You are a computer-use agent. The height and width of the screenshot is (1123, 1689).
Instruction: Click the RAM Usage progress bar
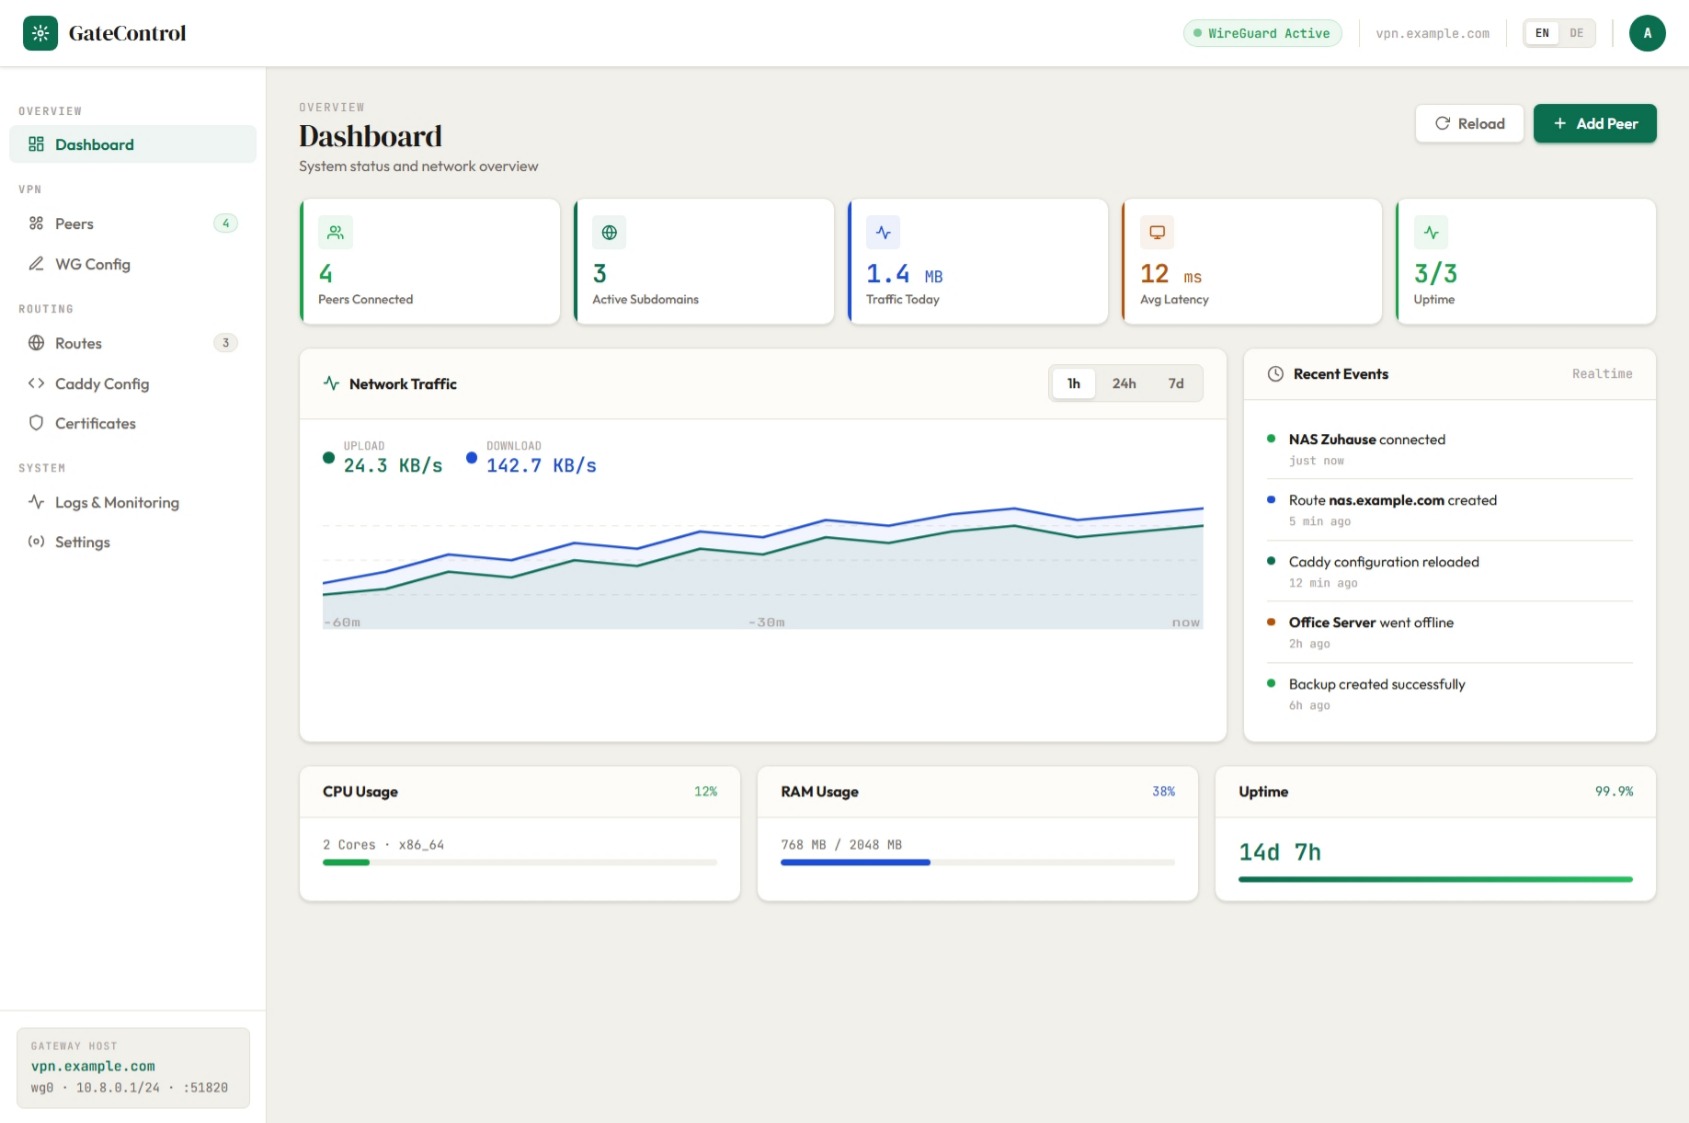tap(977, 862)
